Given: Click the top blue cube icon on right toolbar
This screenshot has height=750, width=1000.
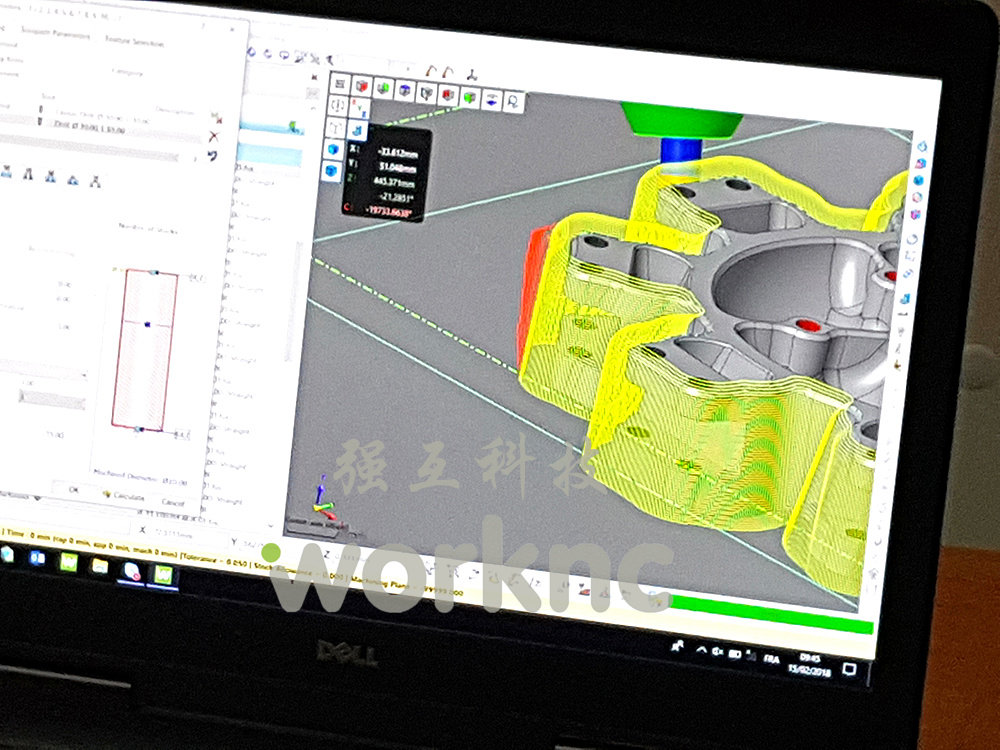Looking at the screenshot, I should [922, 147].
